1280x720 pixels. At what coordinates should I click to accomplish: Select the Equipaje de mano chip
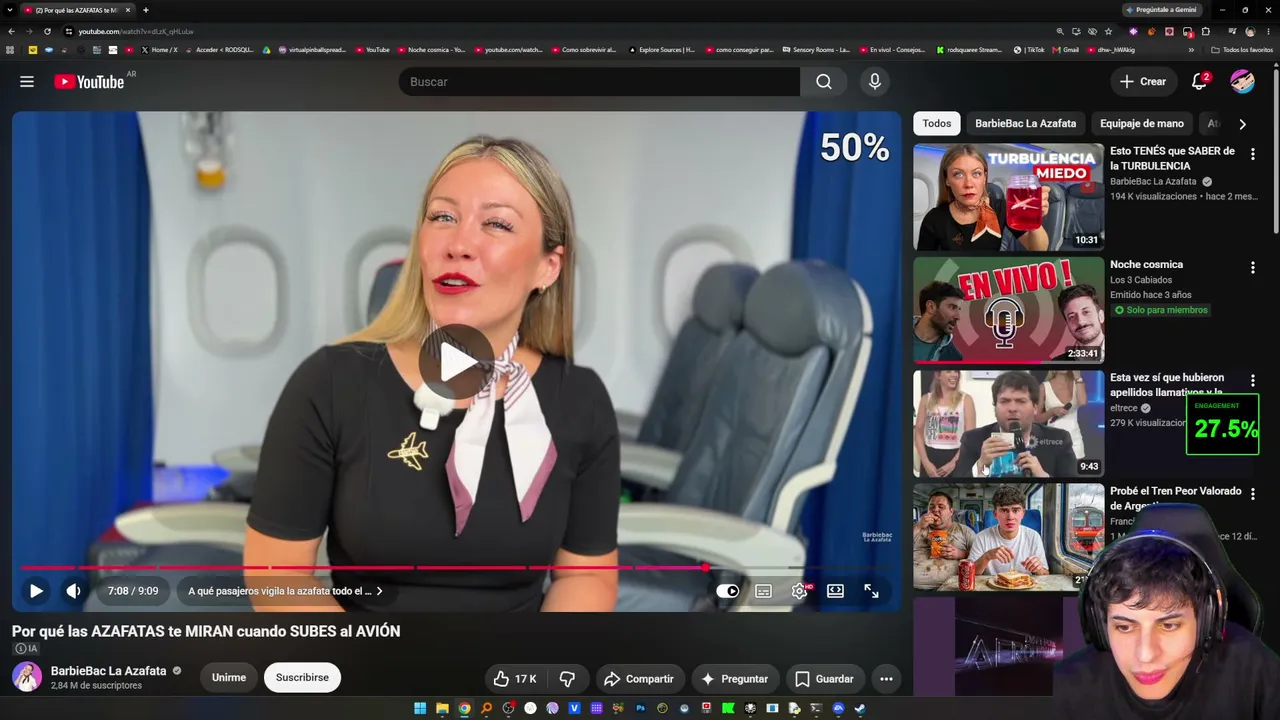click(1142, 124)
